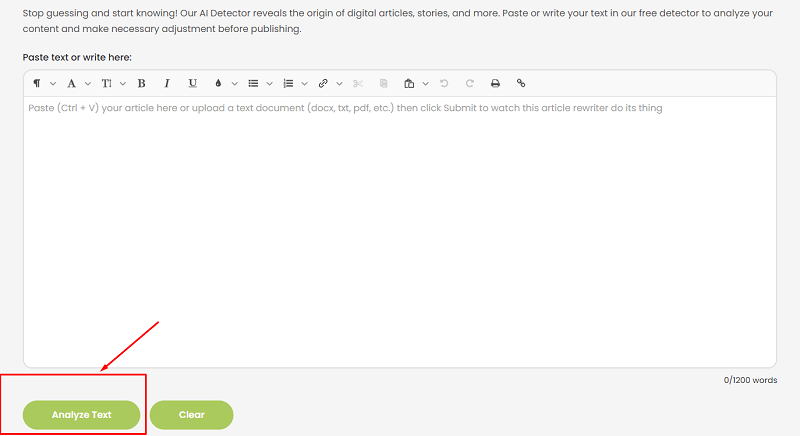
Task: Click the copy icon in toolbar
Action: point(383,83)
